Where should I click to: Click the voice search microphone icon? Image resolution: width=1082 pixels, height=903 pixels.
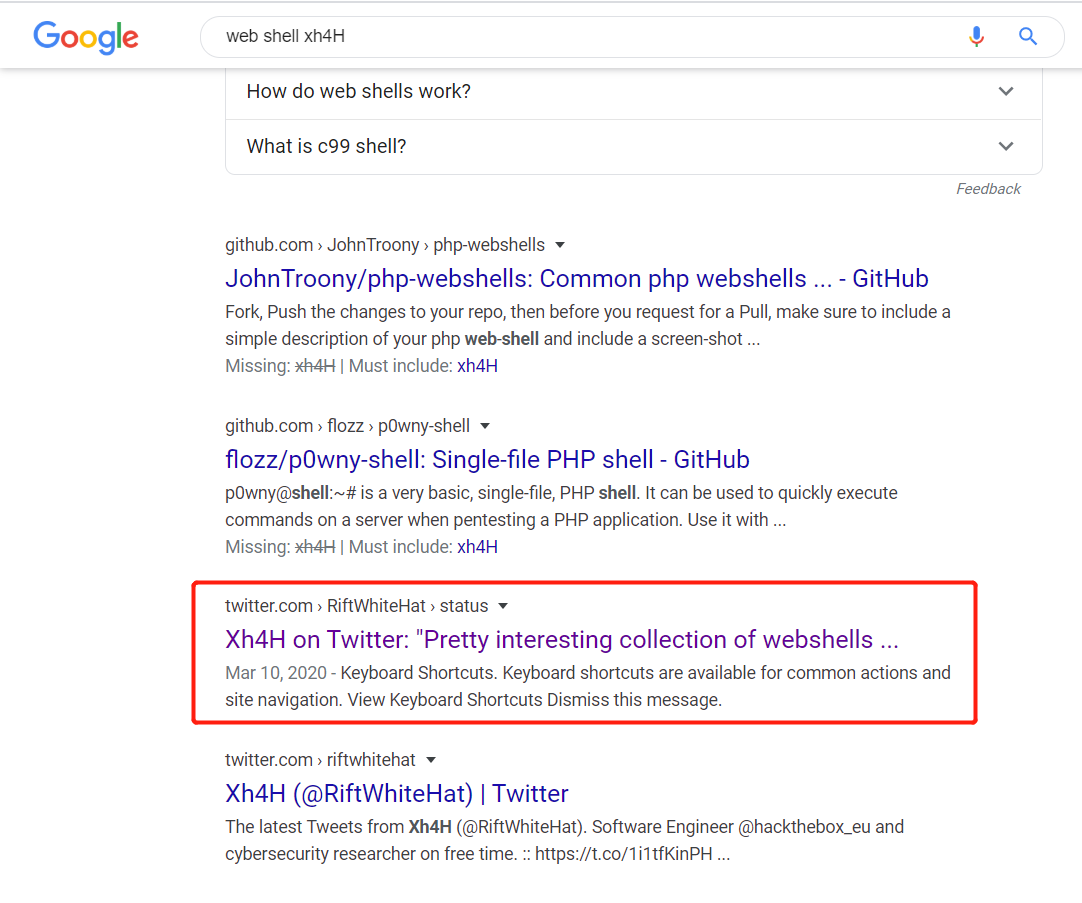tap(976, 37)
